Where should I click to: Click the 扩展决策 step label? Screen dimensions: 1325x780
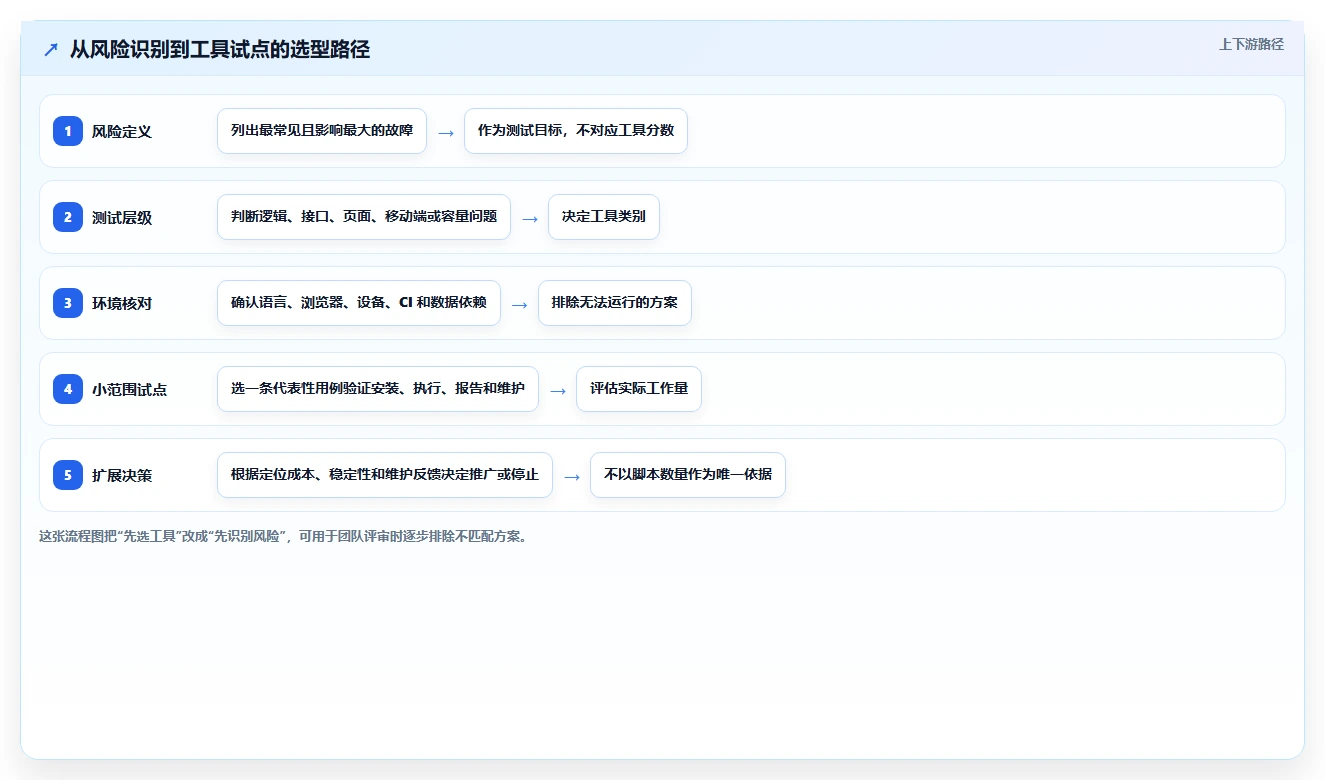pos(122,476)
